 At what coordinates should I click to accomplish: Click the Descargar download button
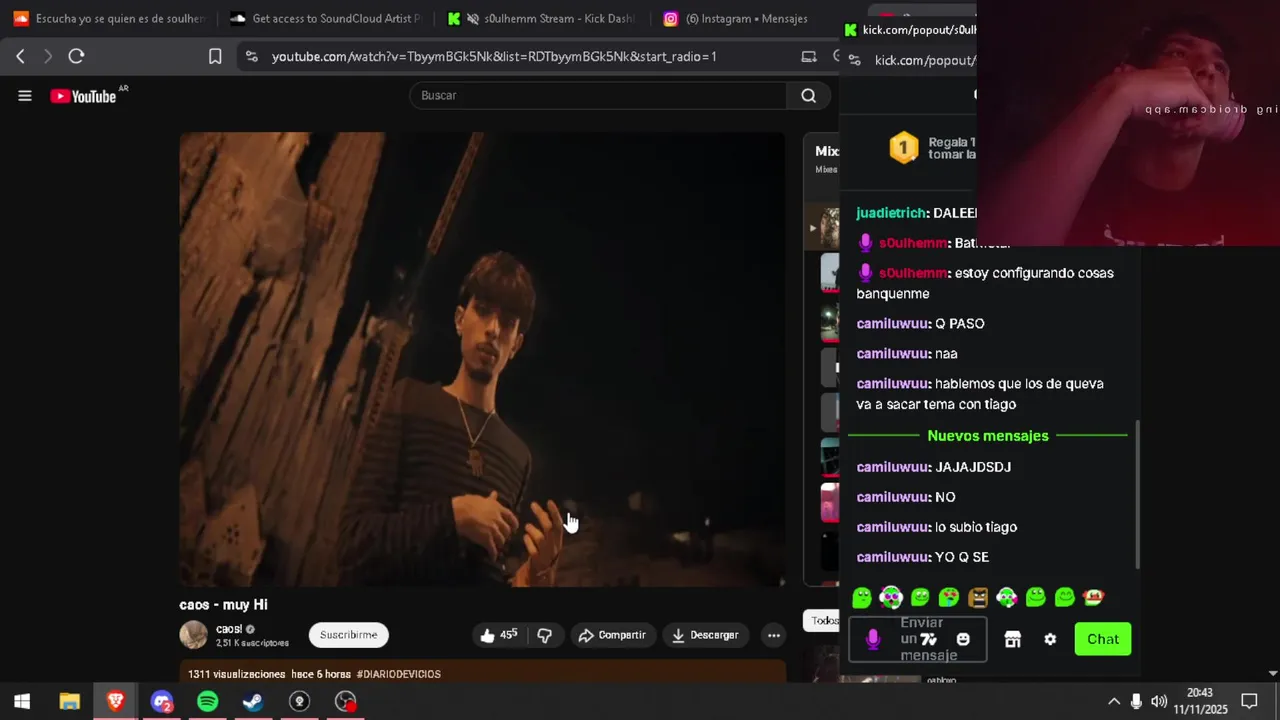pyautogui.click(x=705, y=635)
